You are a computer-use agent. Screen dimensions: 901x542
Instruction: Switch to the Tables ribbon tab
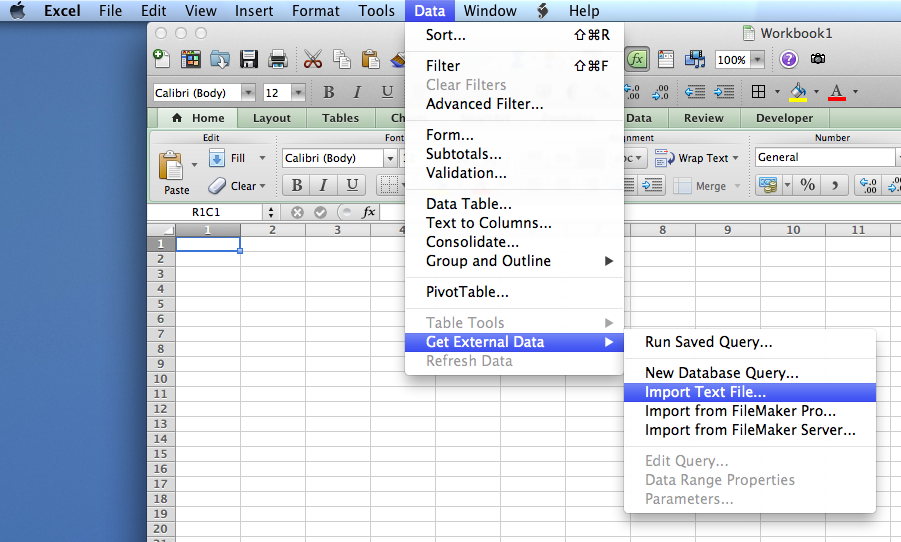(340, 118)
